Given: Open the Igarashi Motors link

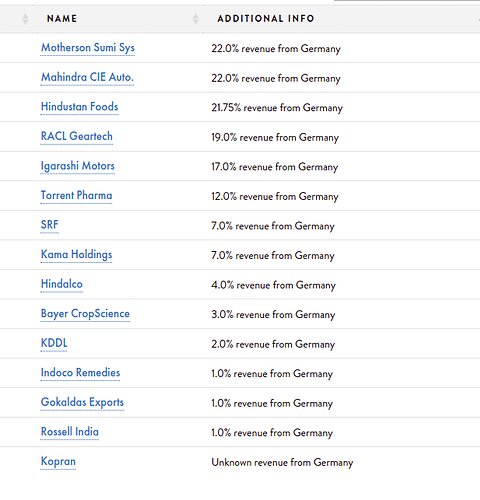Looking at the screenshot, I should pyautogui.click(x=78, y=166).
